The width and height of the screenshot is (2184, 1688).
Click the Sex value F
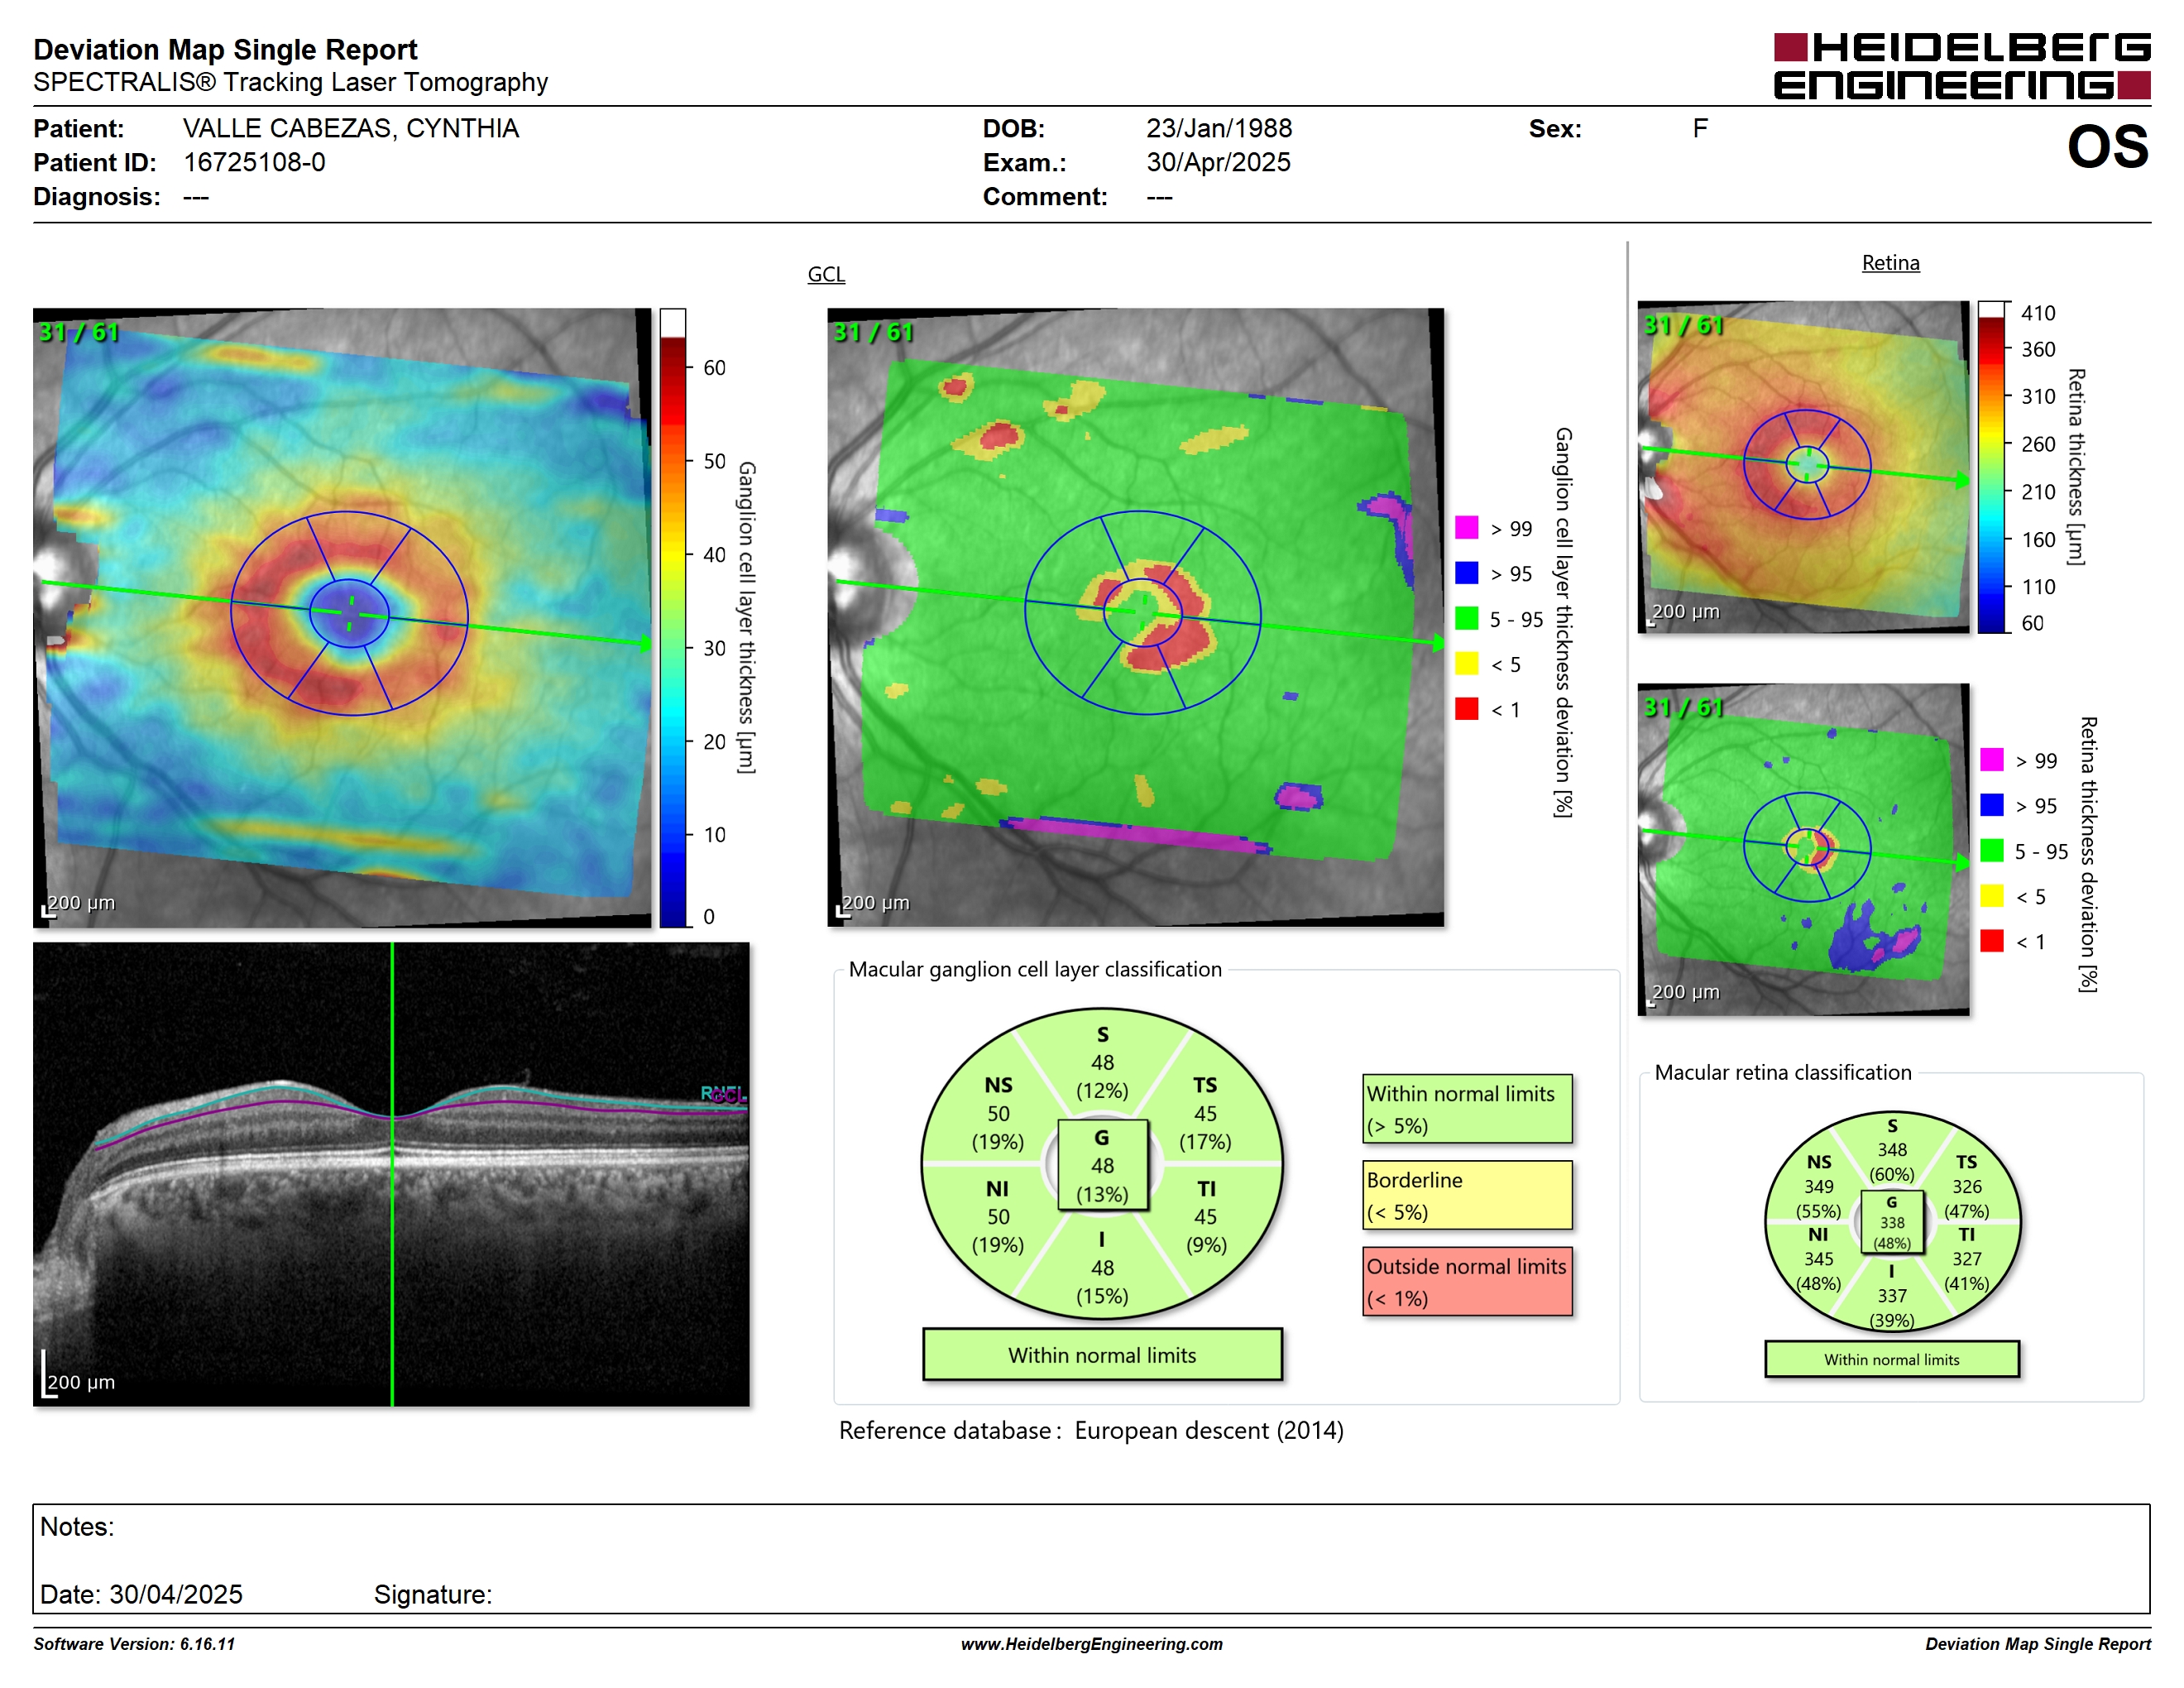click(x=1700, y=128)
